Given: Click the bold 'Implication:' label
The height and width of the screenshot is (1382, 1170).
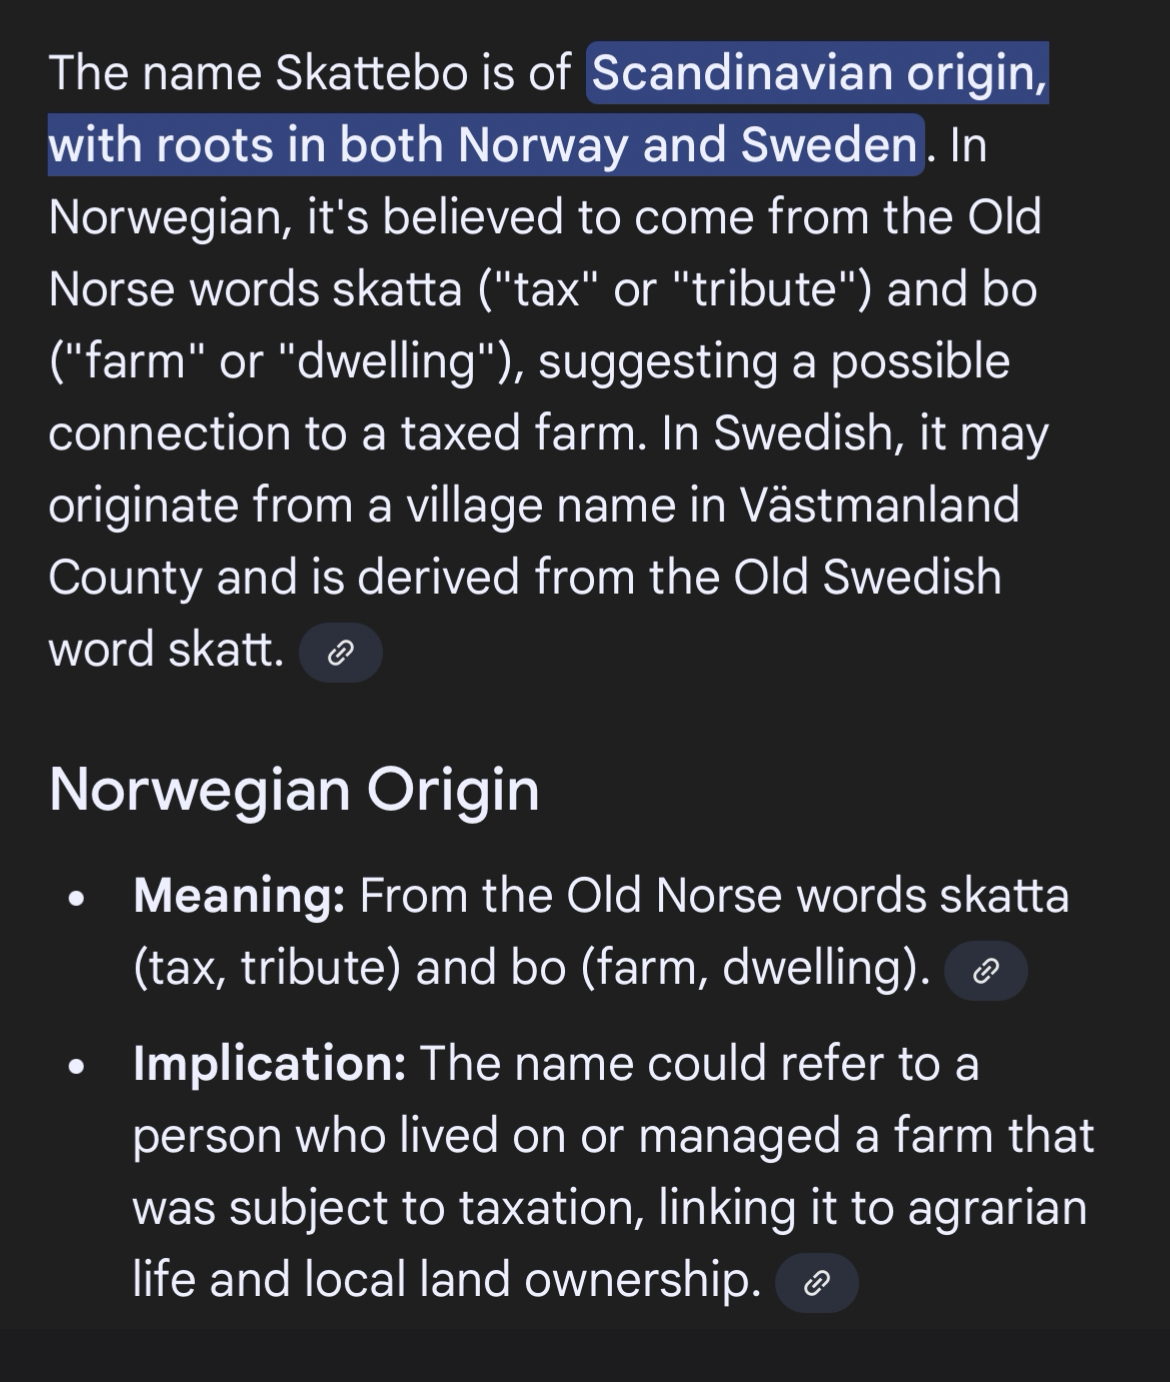Looking at the screenshot, I should pyautogui.click(x=269, y=1063).
